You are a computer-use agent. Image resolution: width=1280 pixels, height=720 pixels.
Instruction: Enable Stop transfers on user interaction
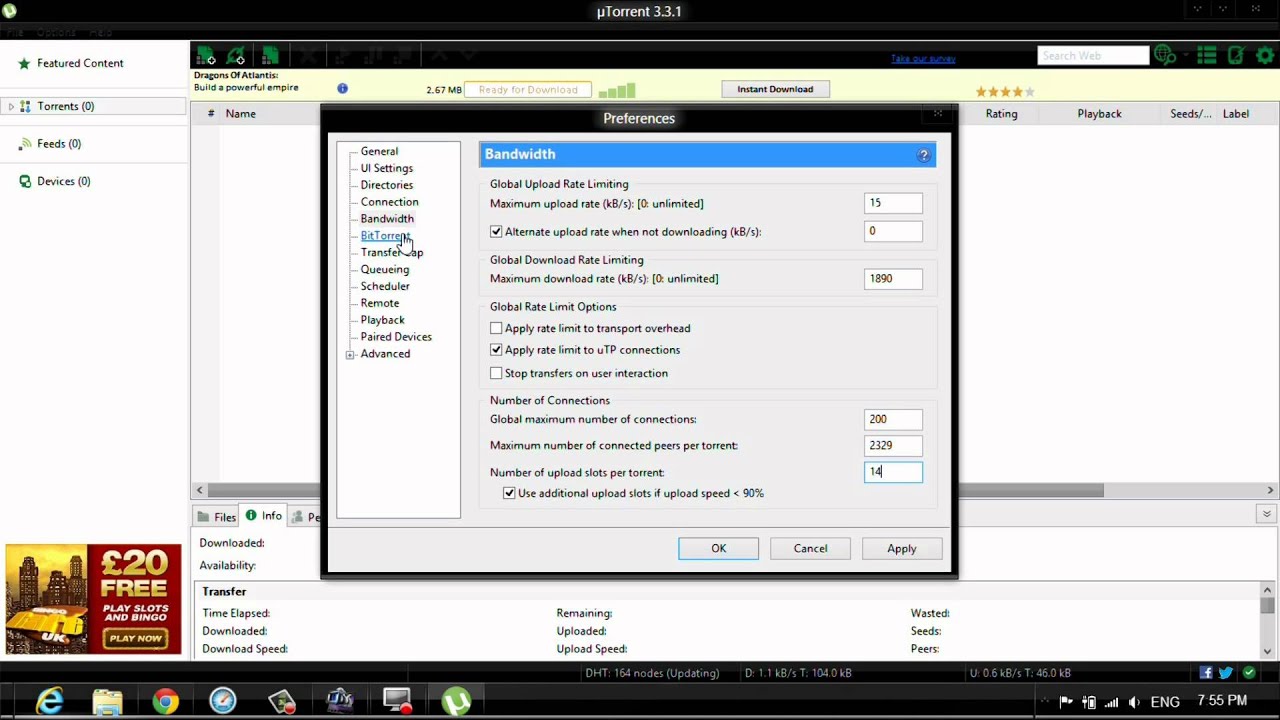(496, 373)
